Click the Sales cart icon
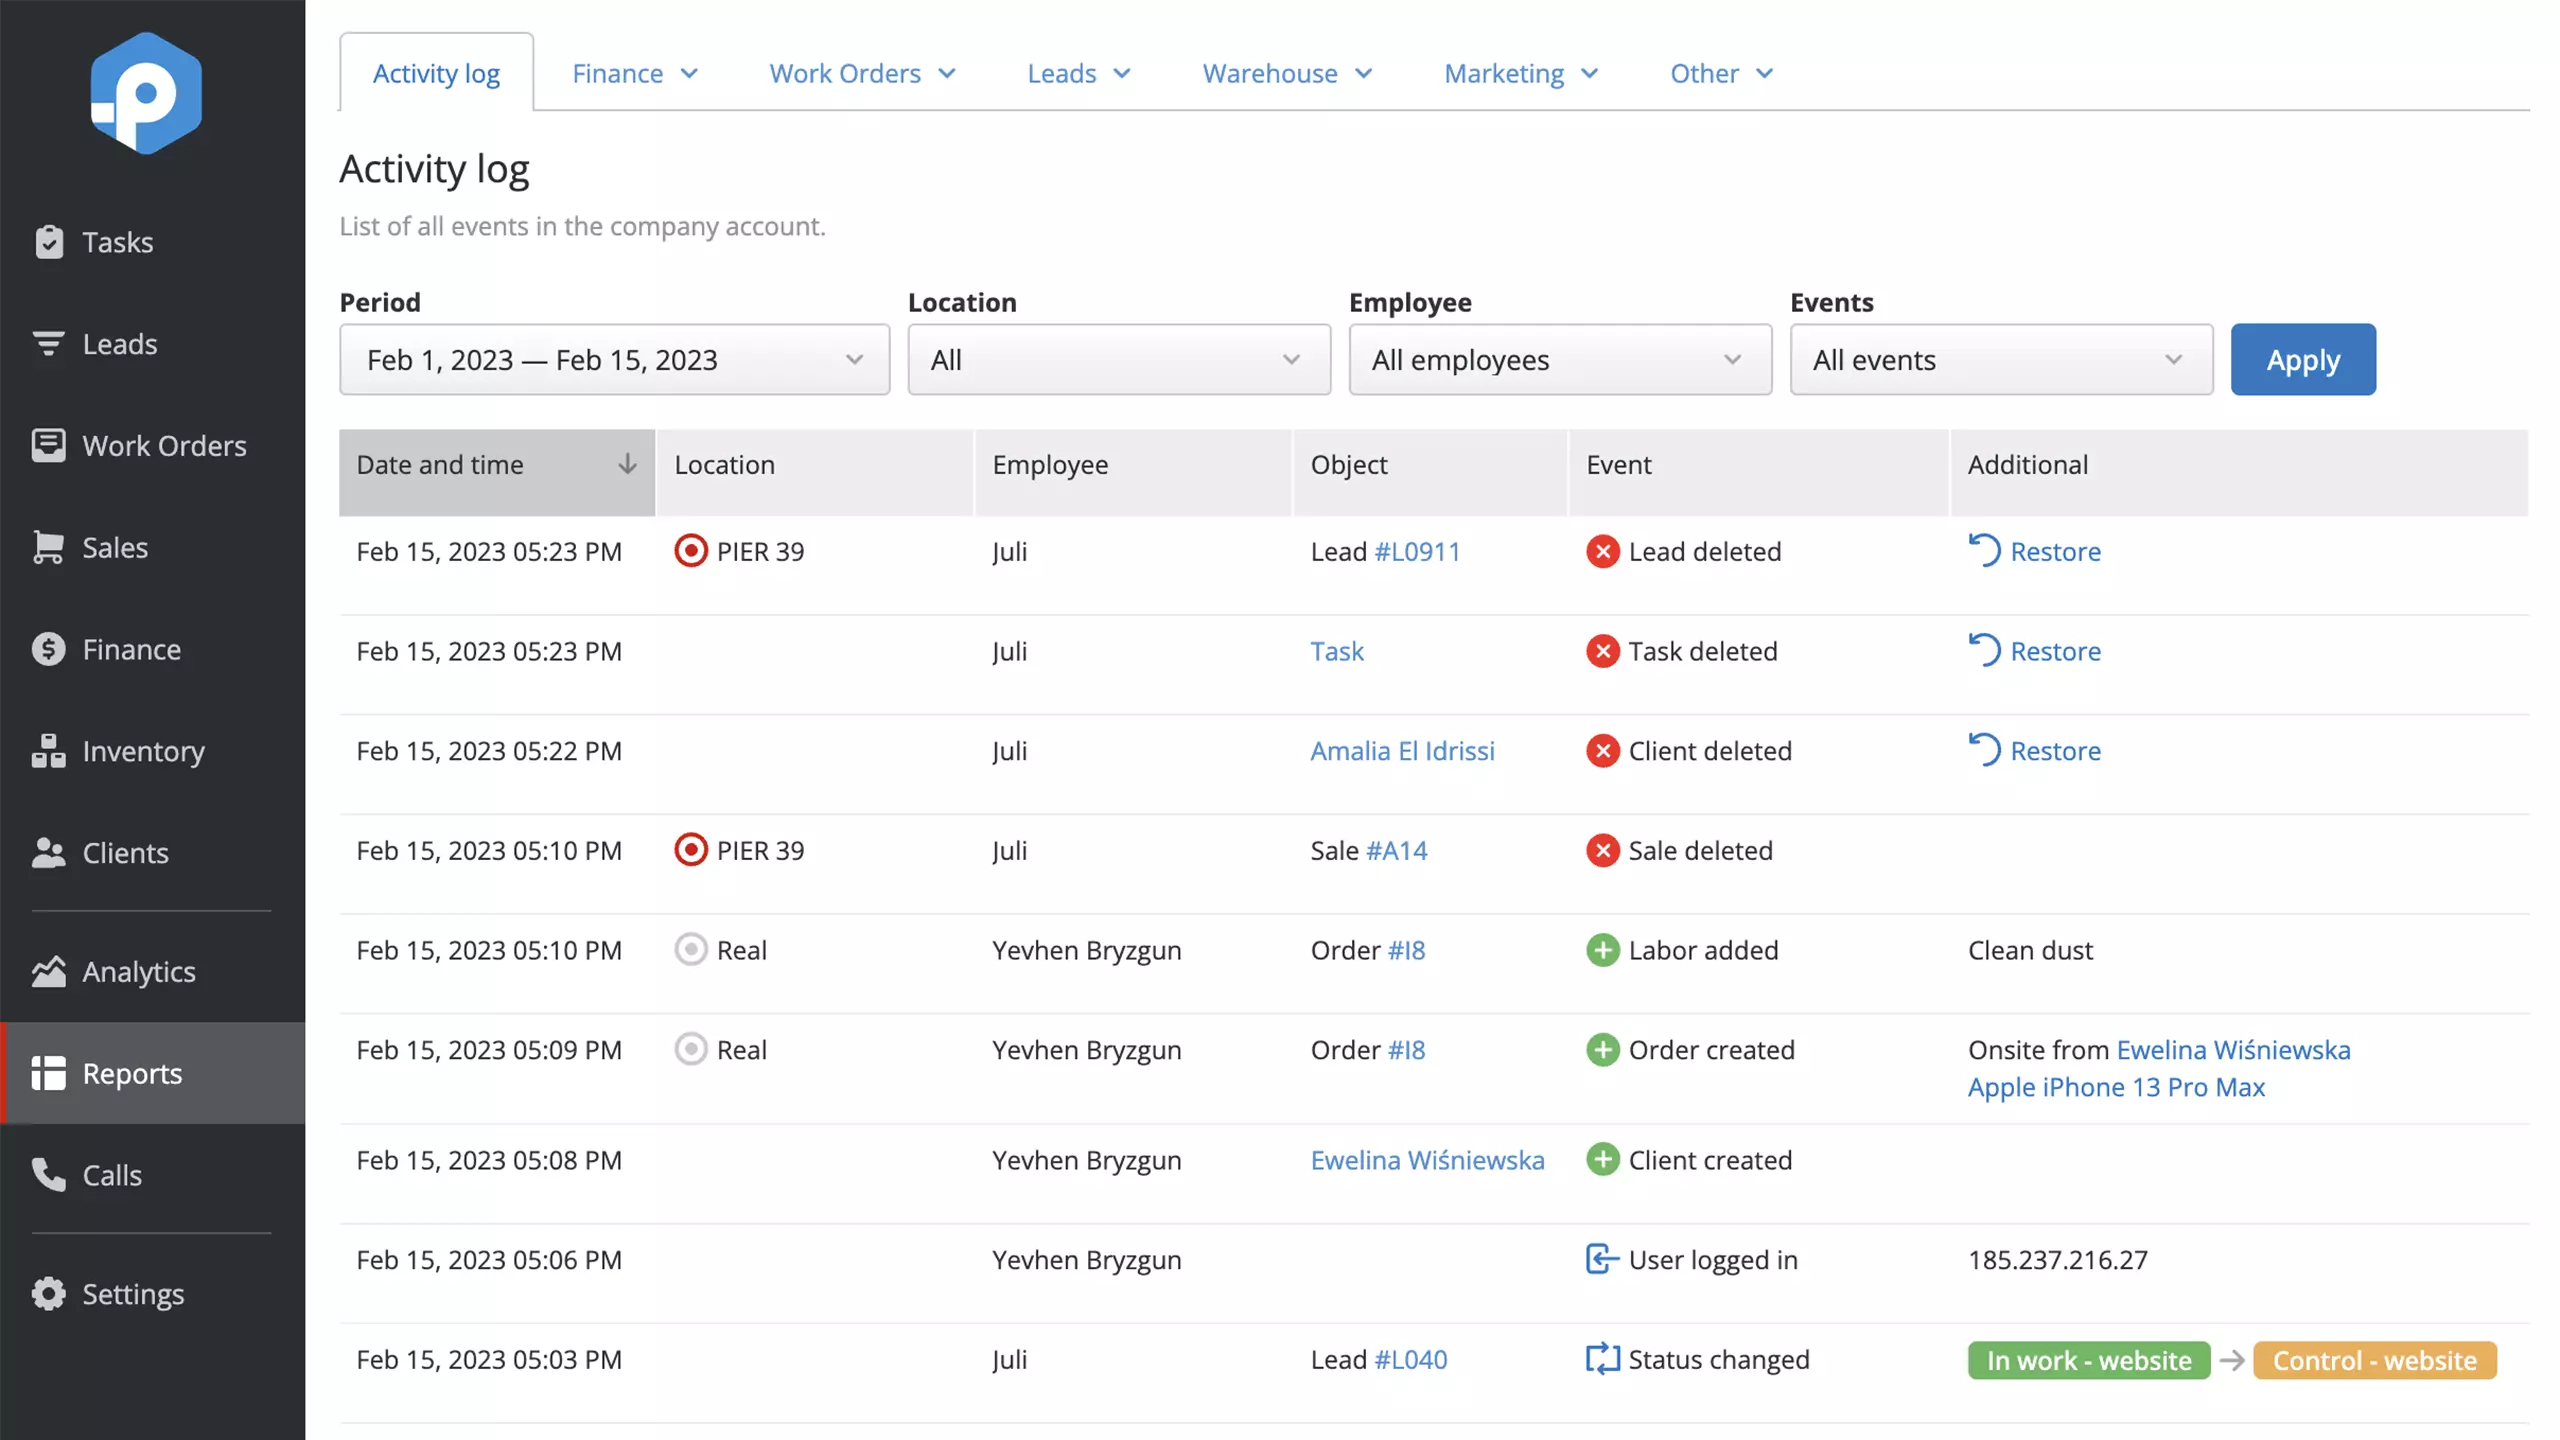2560x1440 pixels. click(48, 547)
